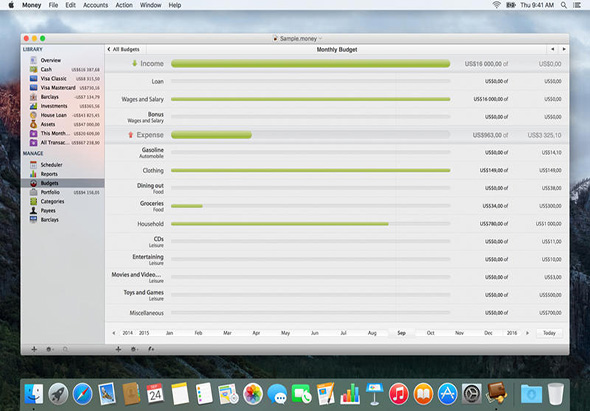The width and height of the screenshot is (590, 411).
Task: Open System Preferences from the Dock
Action: (x=471, y=394)
